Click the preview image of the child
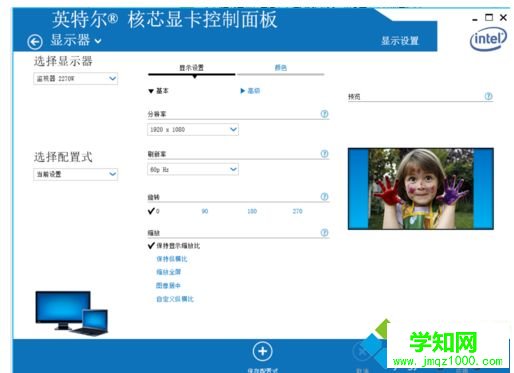This screenshot has width=514, height=373. coord(421,189)
